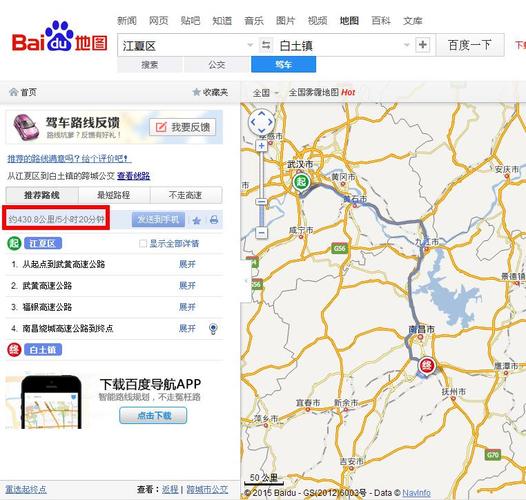Screen dimensions: 526x500
Task: Open the 白土镇 destination dropdown arrow
Action: point(407,45)
